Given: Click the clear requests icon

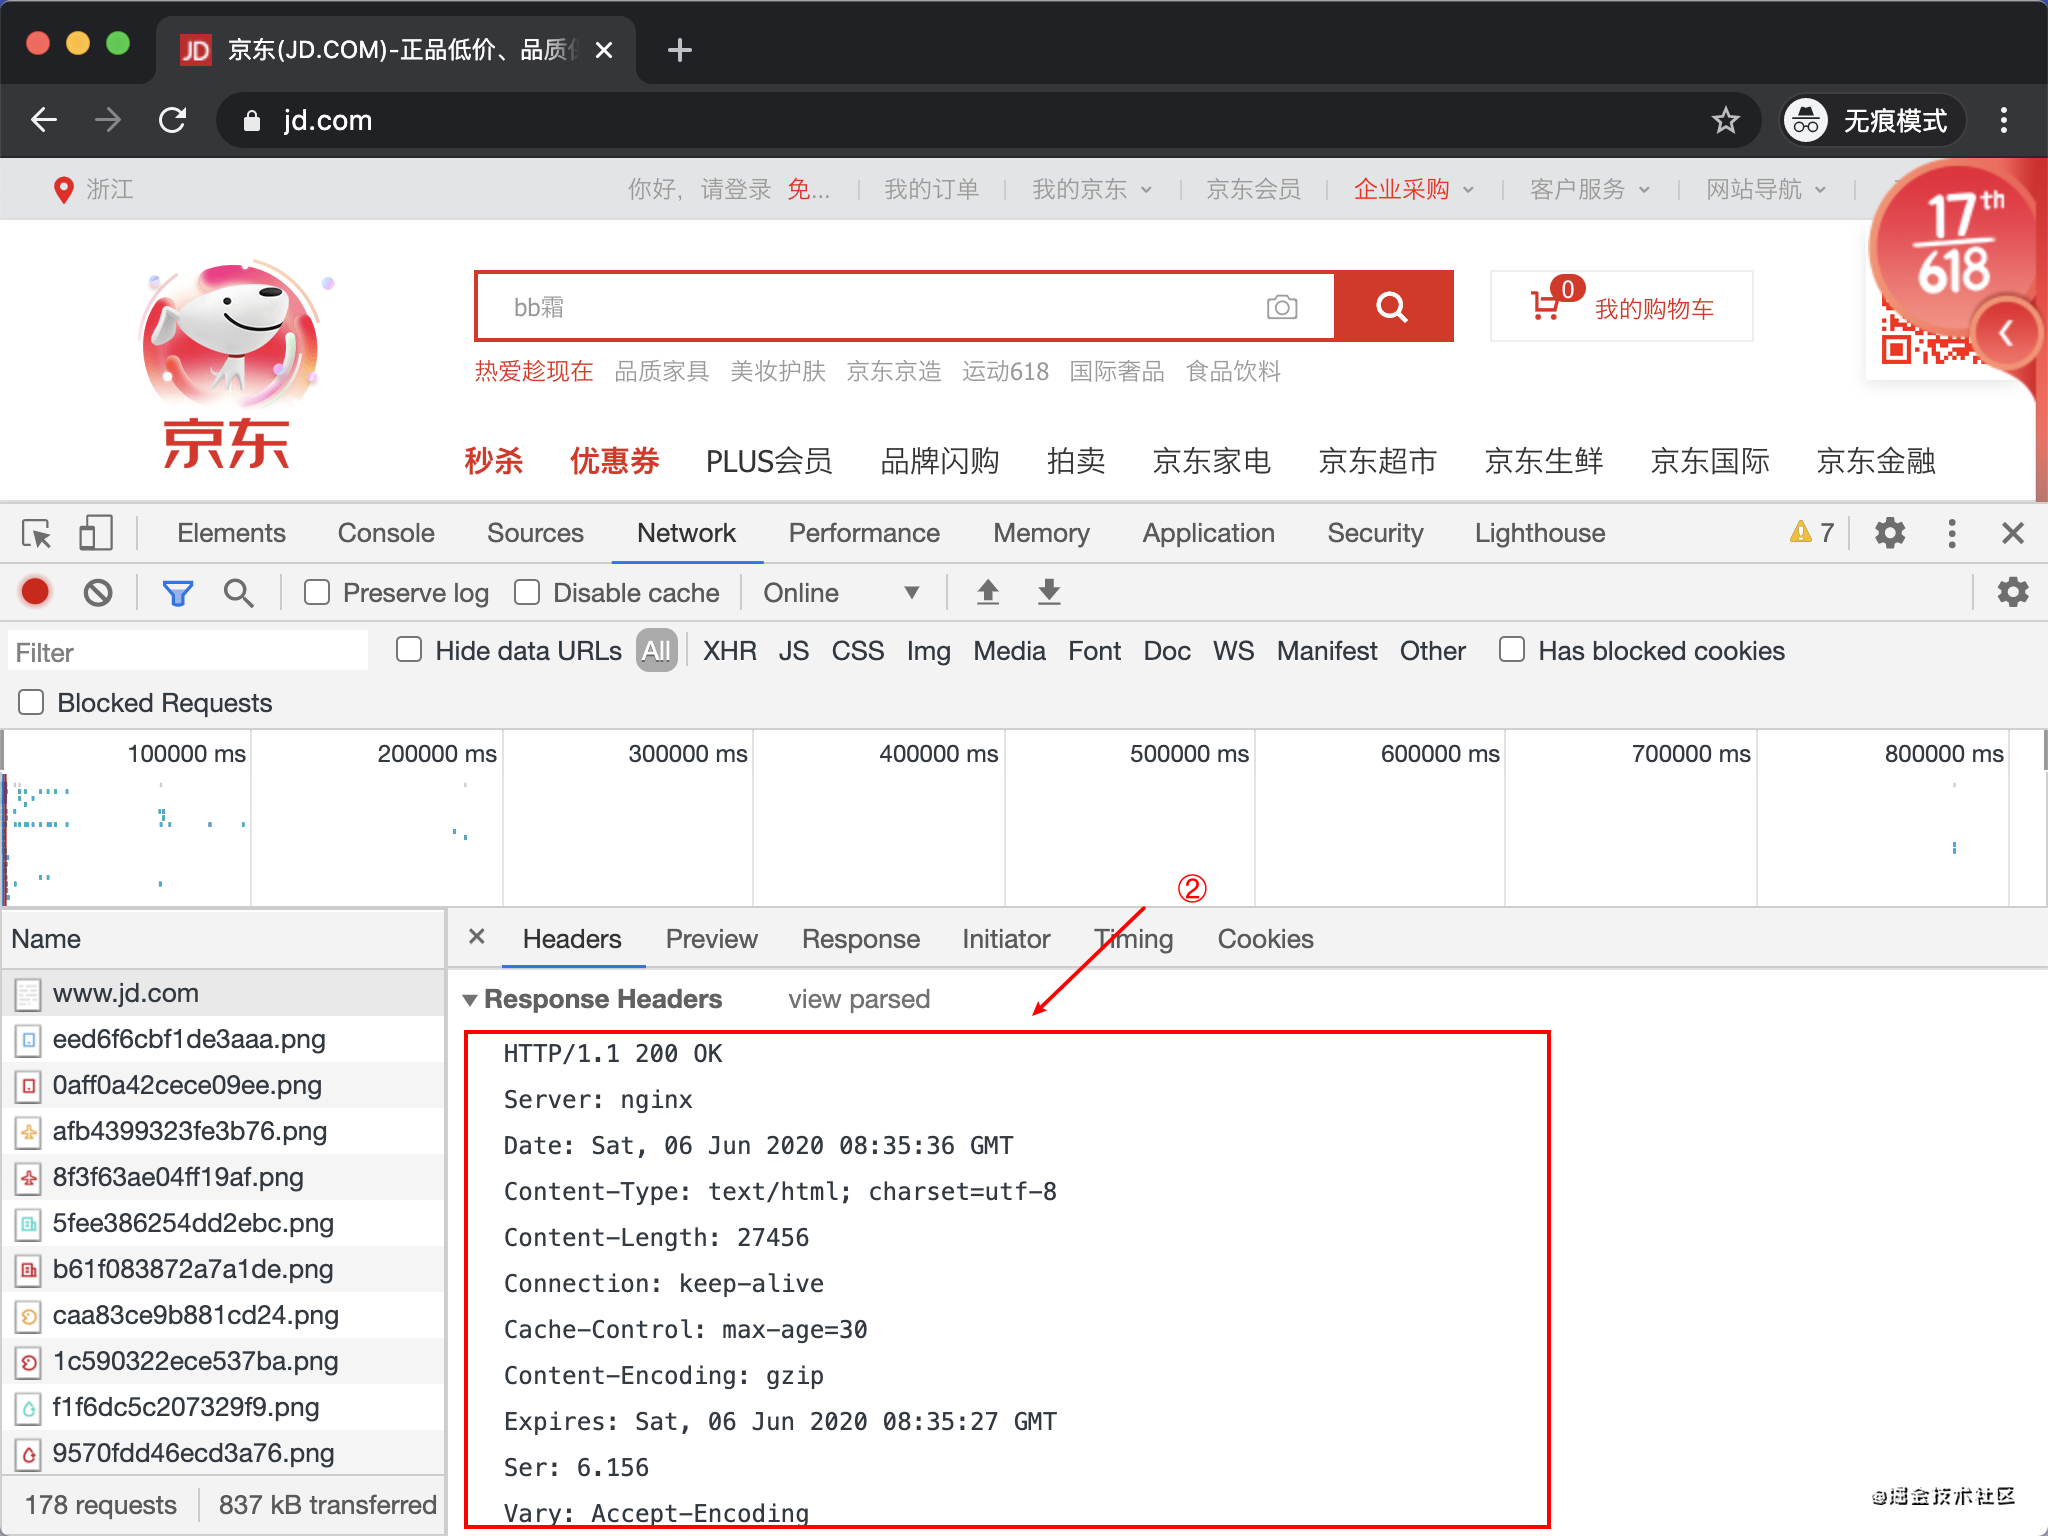Looking at the screenshot, I should 98,594.
